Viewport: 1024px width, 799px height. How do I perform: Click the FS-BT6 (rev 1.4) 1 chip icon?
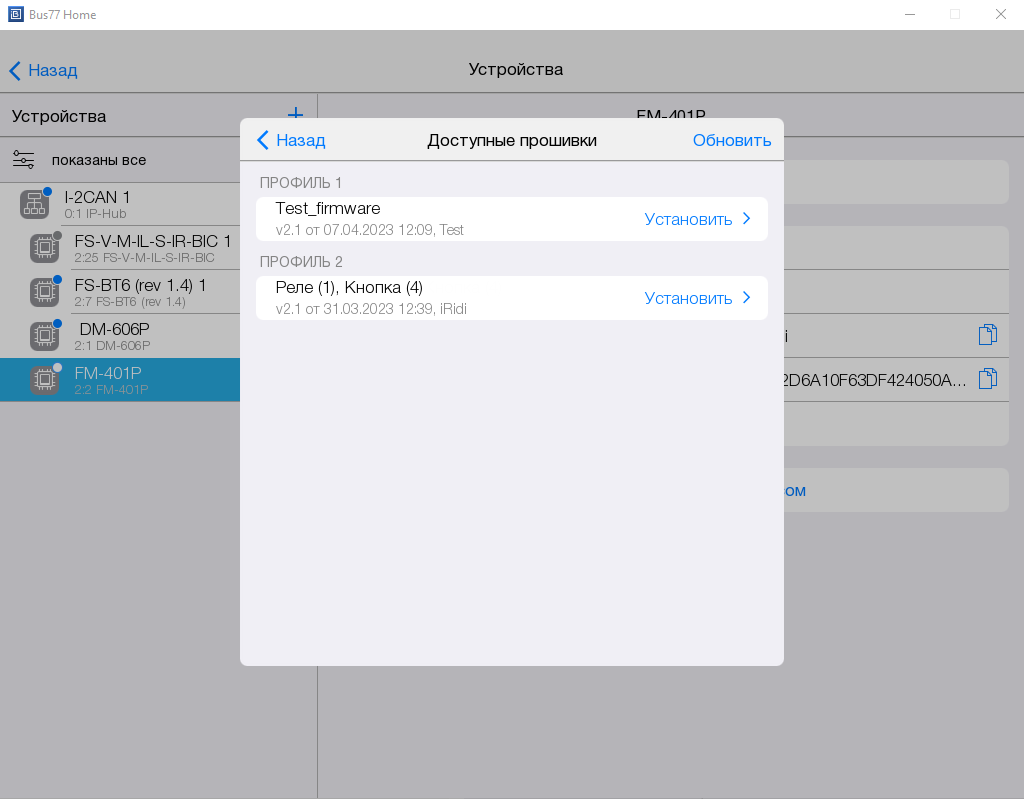tap(44, 292)
